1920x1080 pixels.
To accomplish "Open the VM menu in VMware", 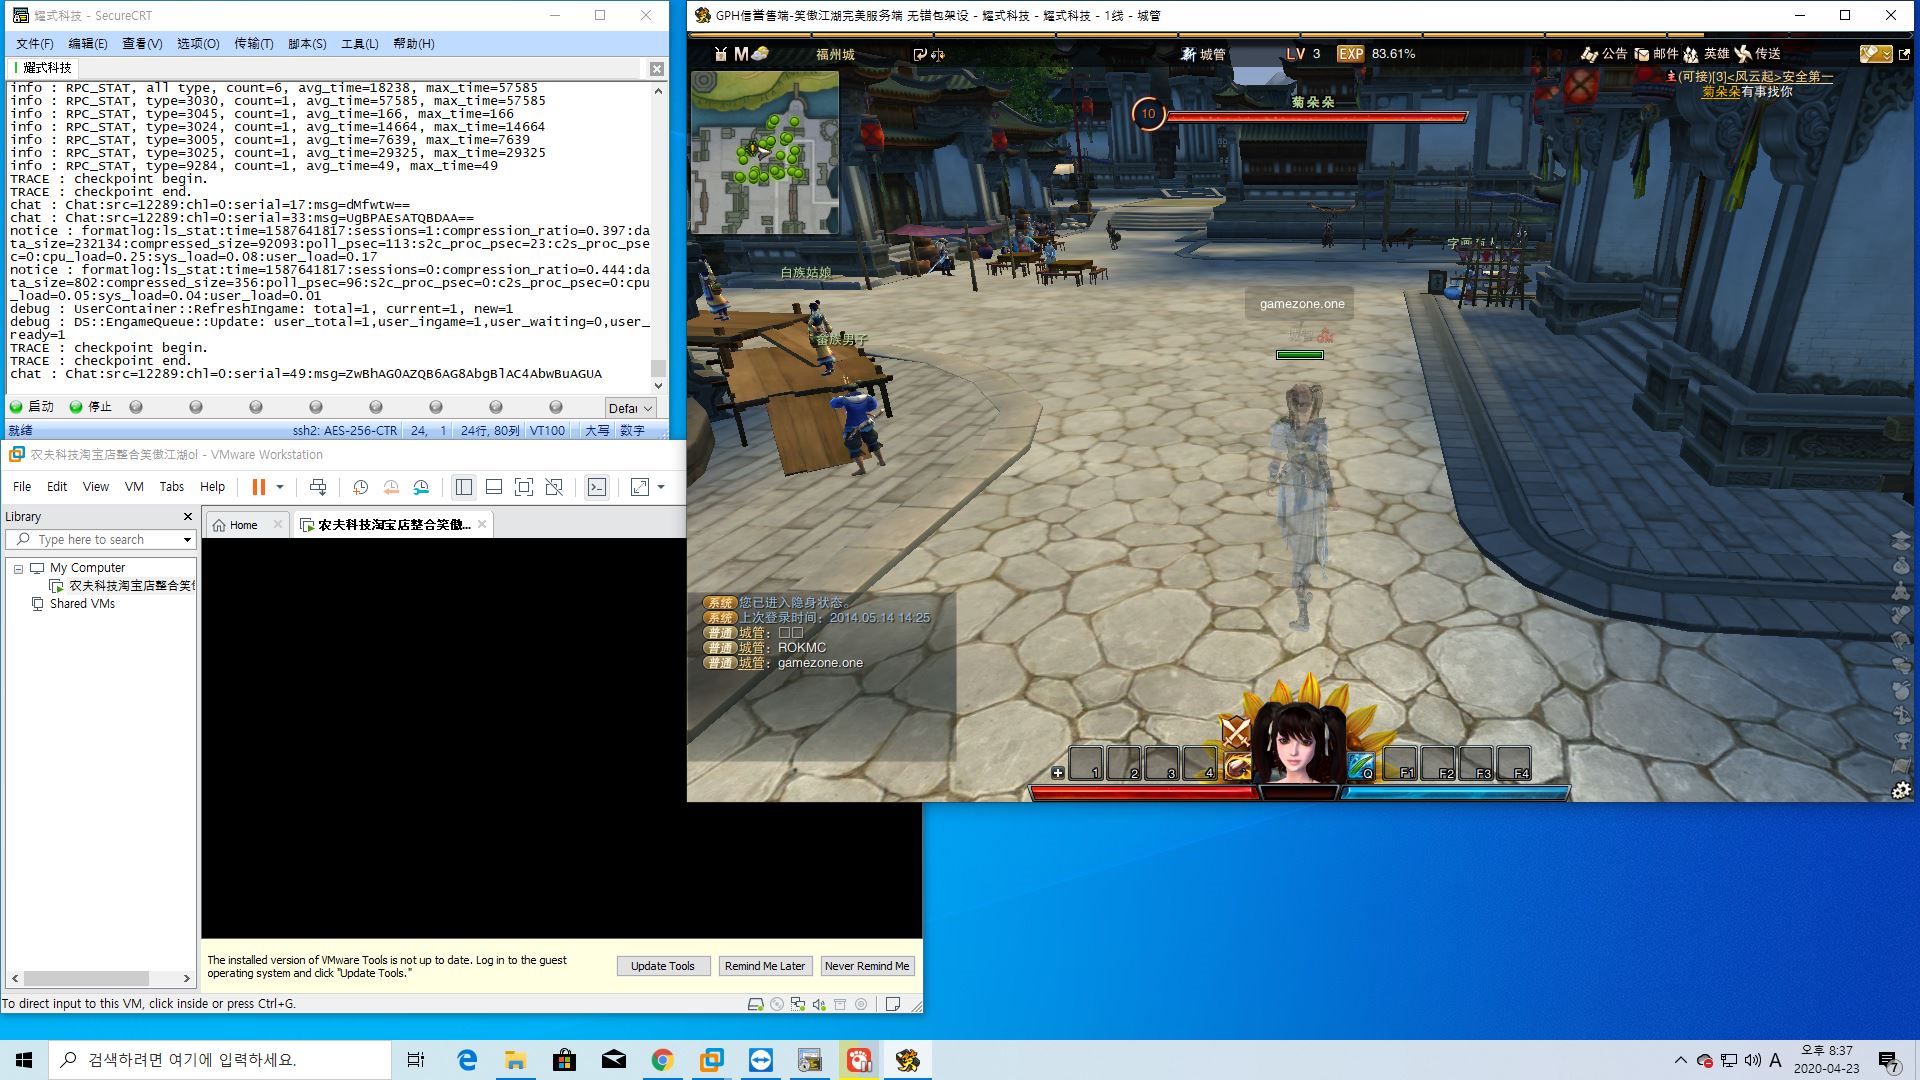I will [x=134, y=487].
